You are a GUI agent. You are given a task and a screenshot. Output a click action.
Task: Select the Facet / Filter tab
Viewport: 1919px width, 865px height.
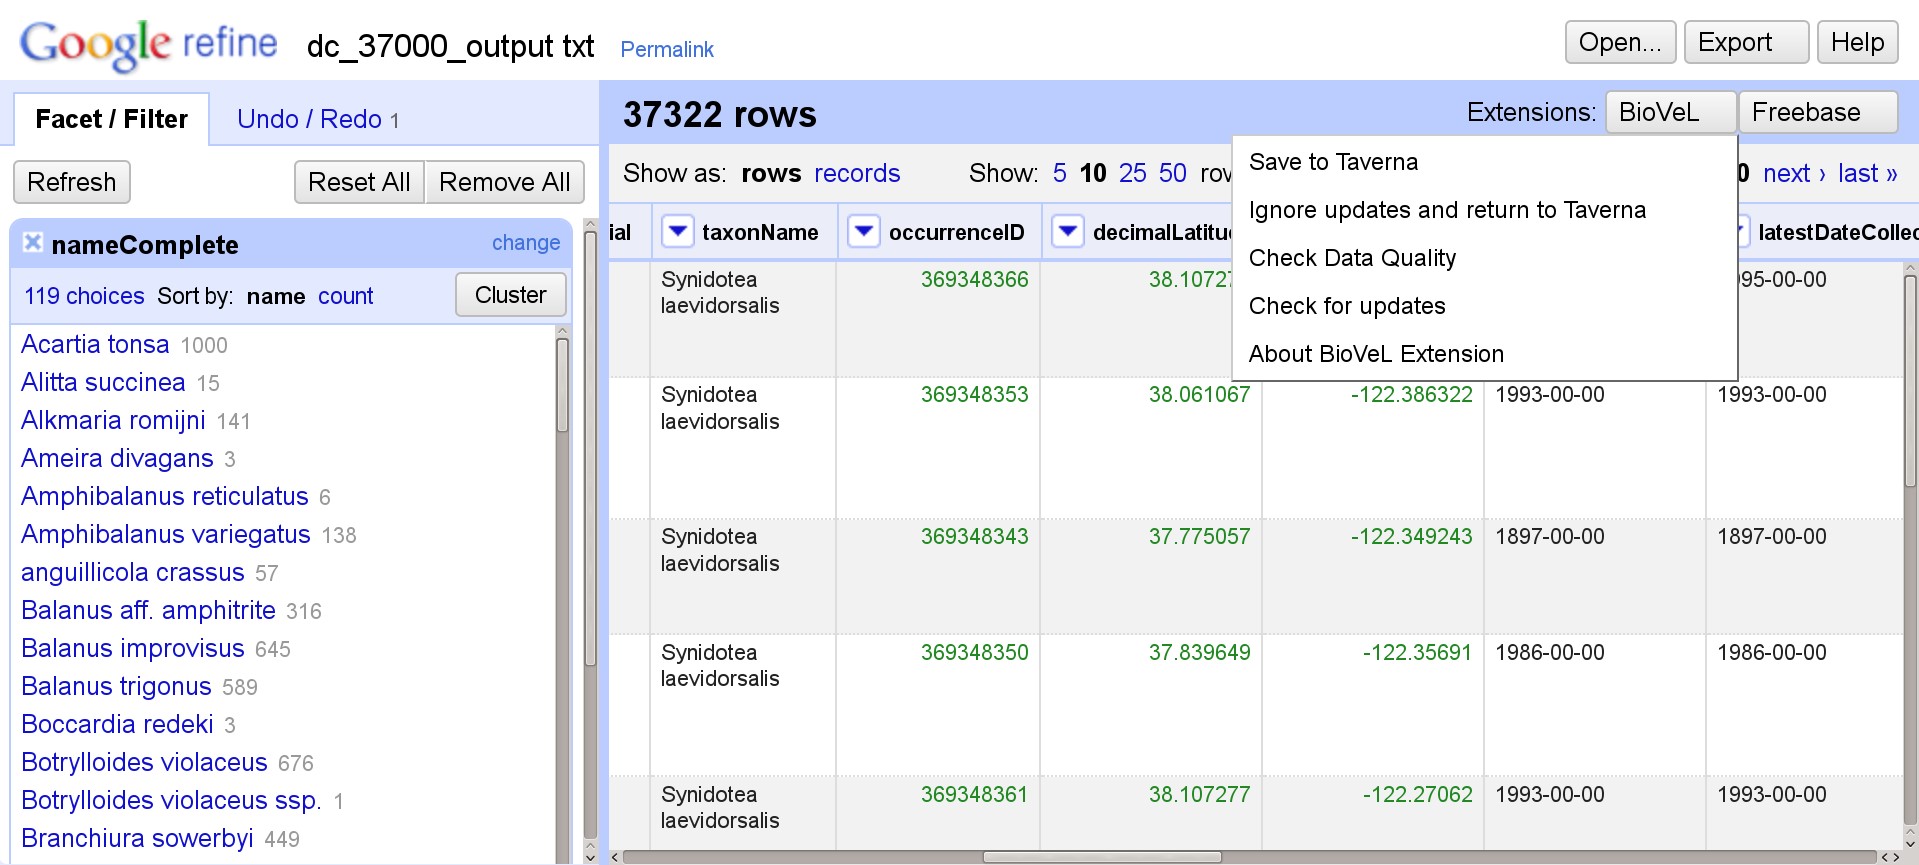111,119
